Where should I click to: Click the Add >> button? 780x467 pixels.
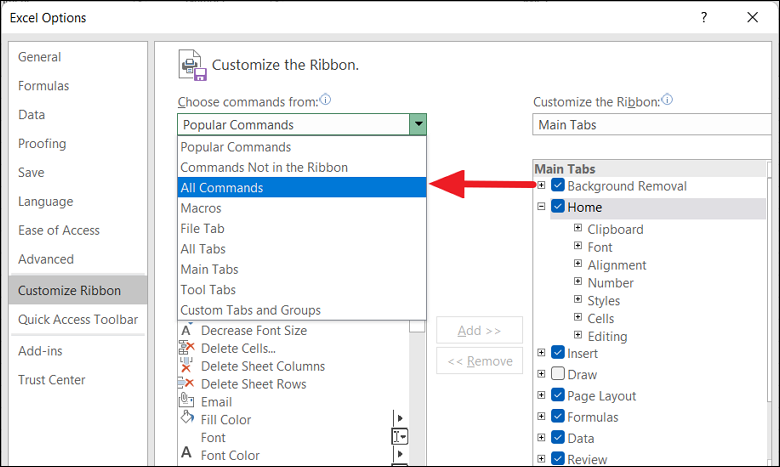click(480, 330)
